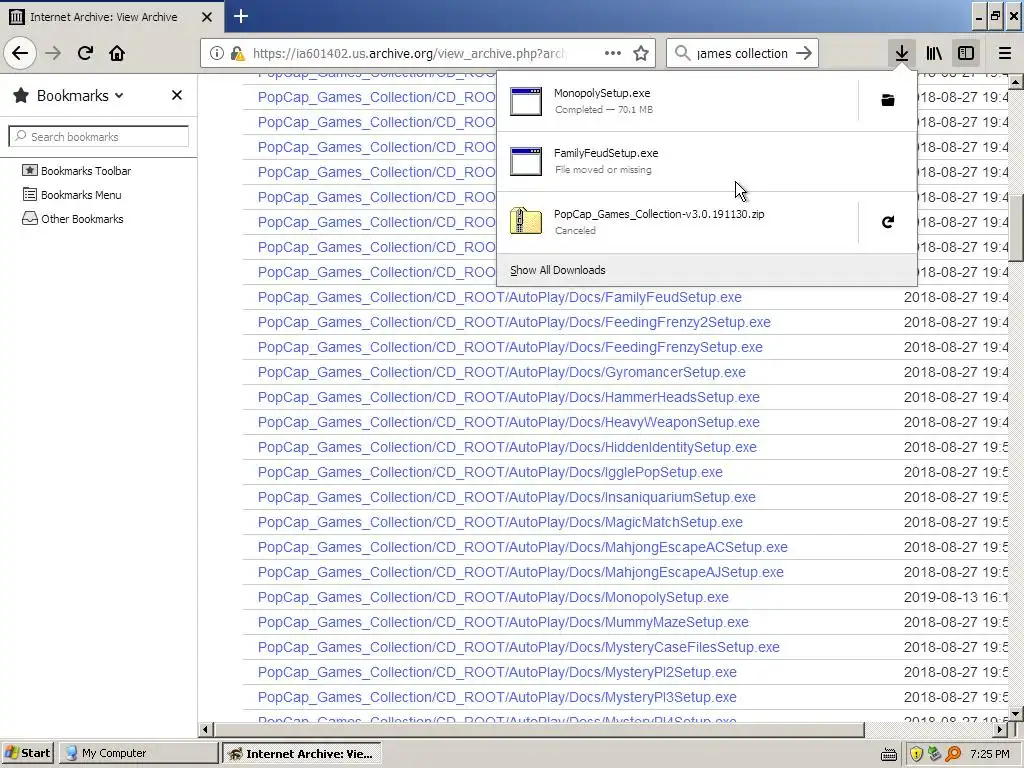Go back to the previous page
Image resolution: width=1024 pixels, height=768 pixels.
(20, 53)
